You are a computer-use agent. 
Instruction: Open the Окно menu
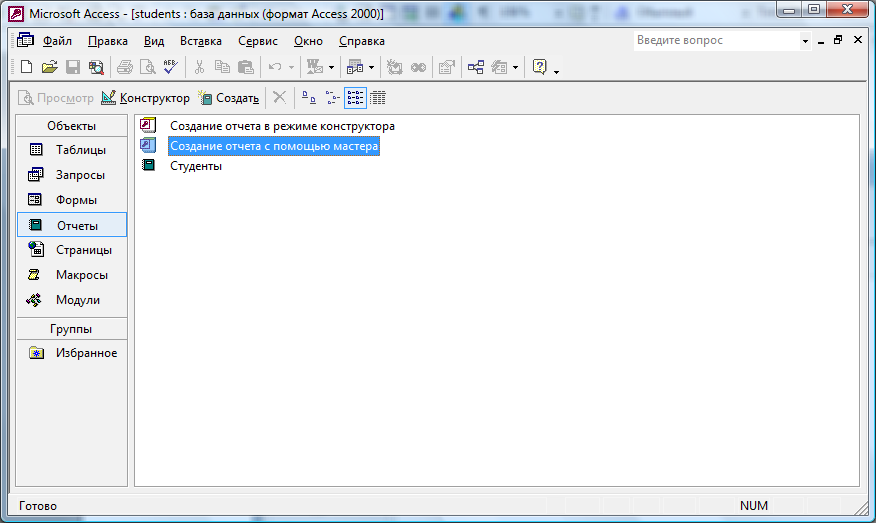point(308,41)
